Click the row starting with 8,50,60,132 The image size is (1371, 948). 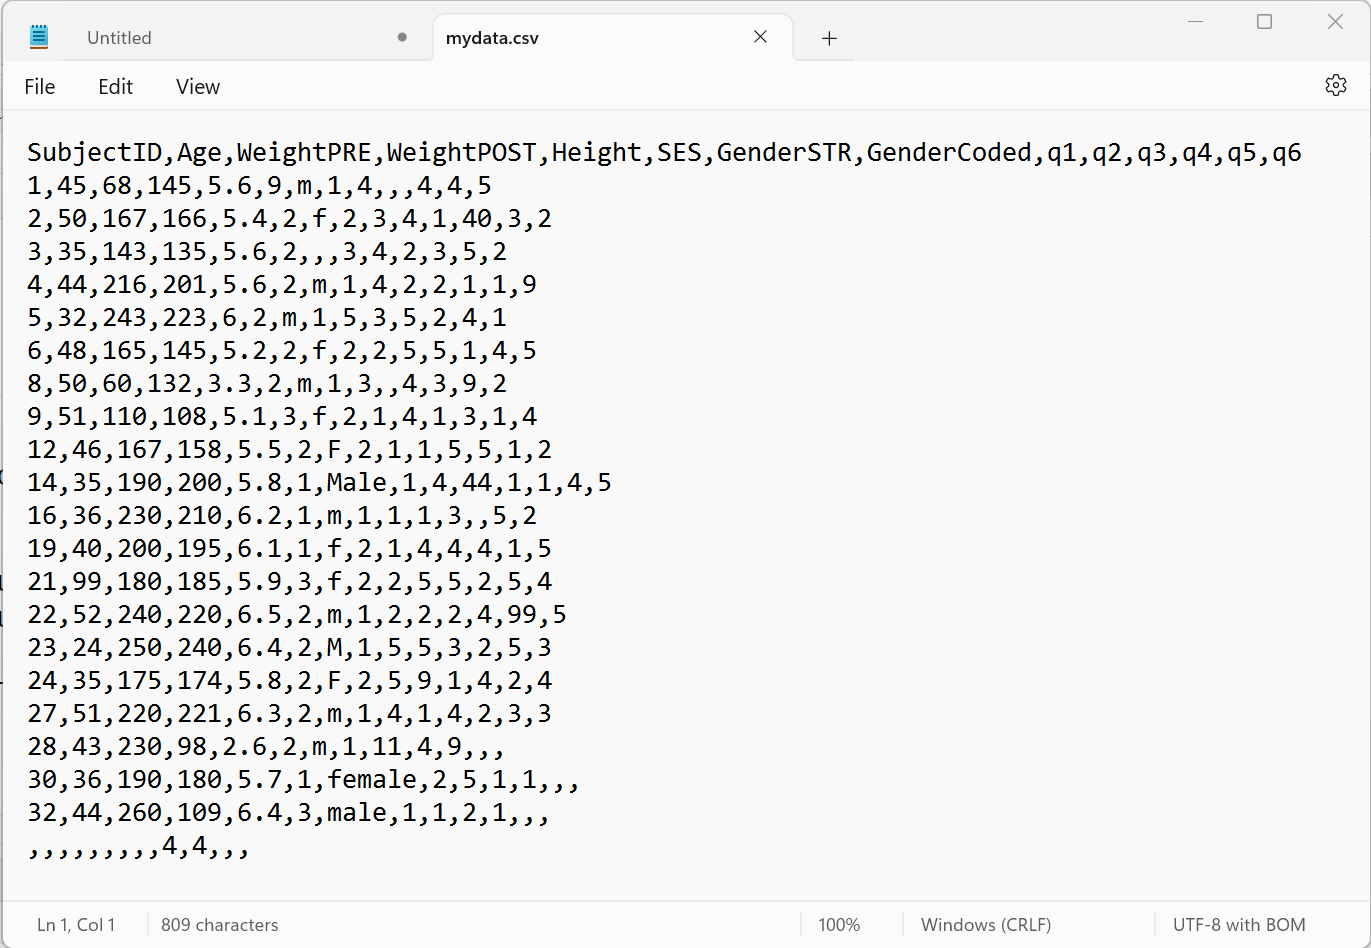tap(267, 384)
